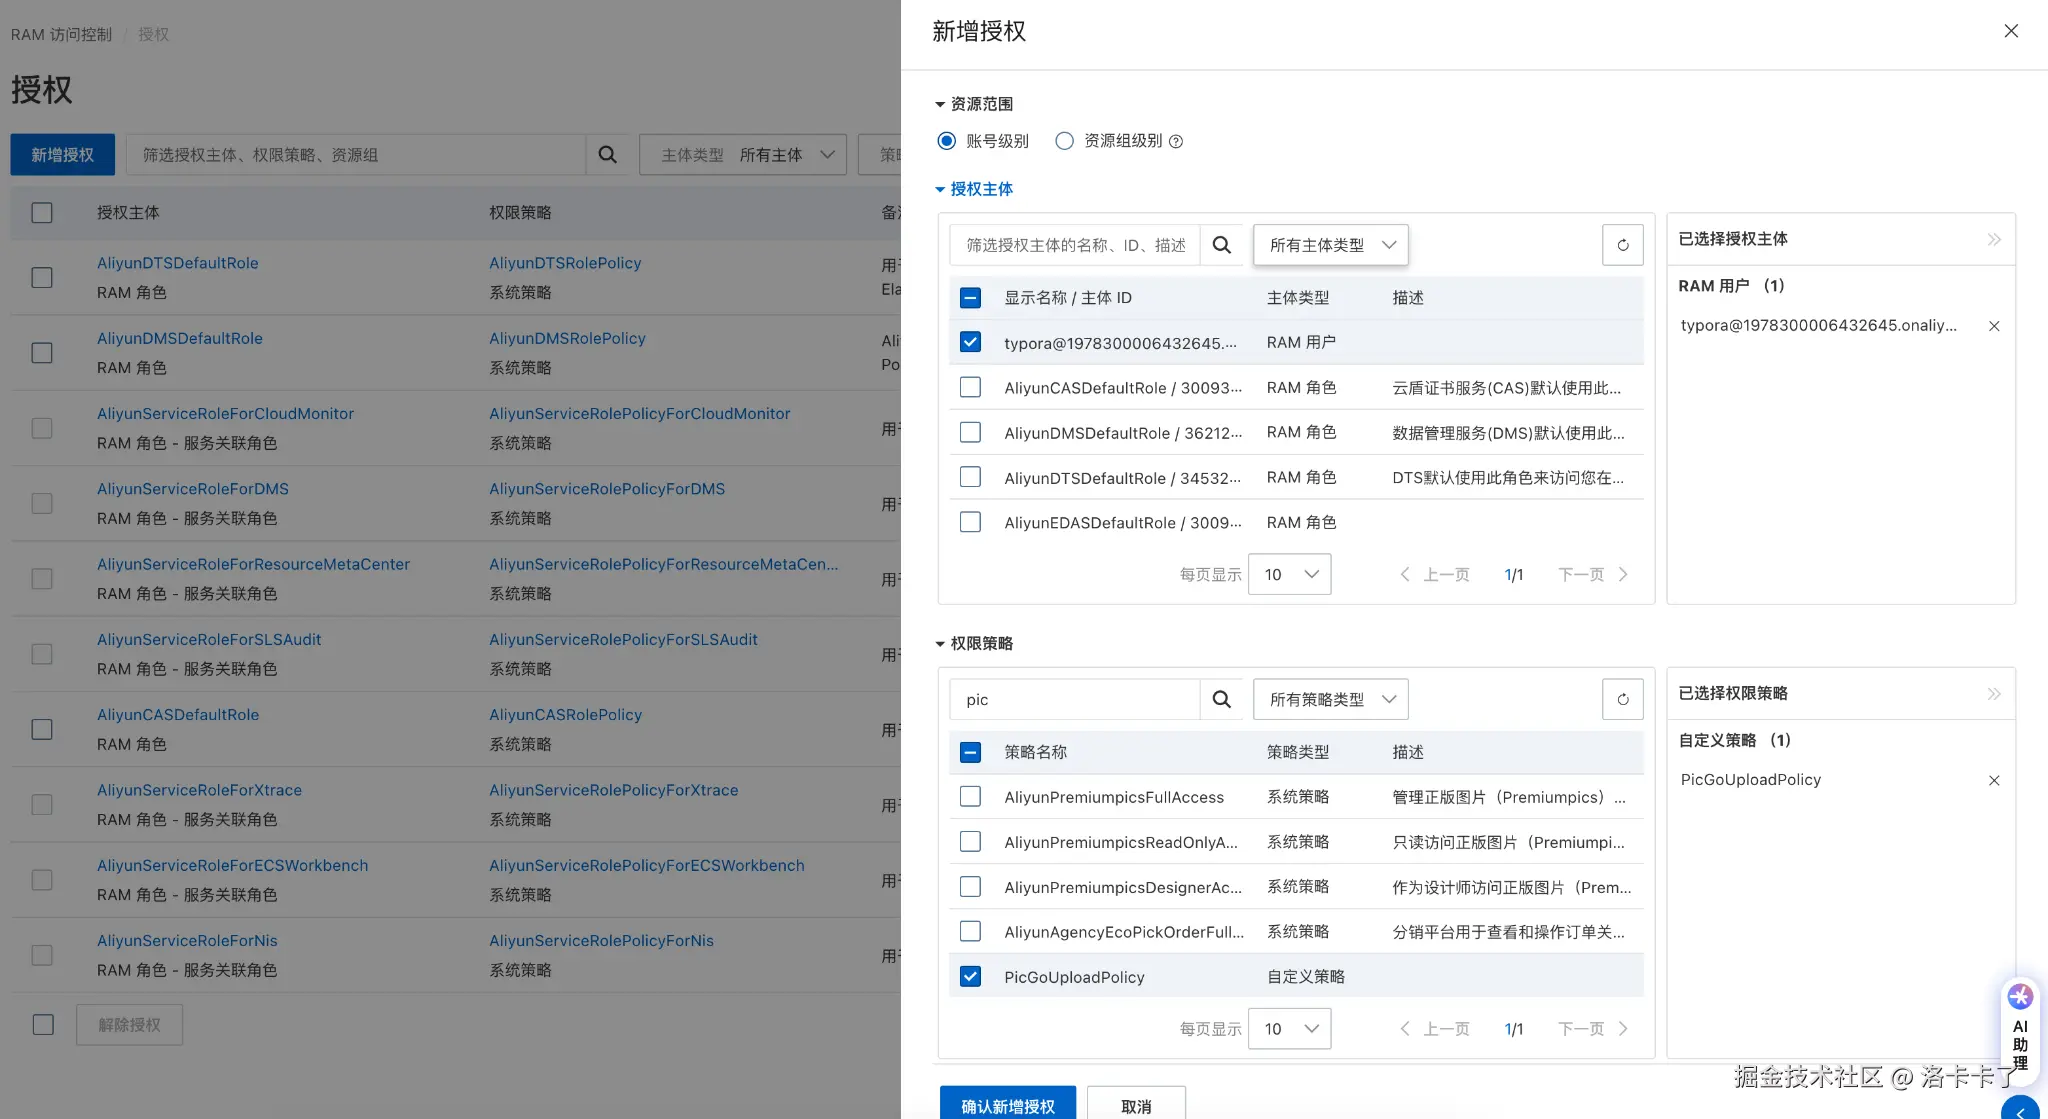Click search icon in principal filter
Screen dimensions: 2048x1119
(x=1221, y=245)
